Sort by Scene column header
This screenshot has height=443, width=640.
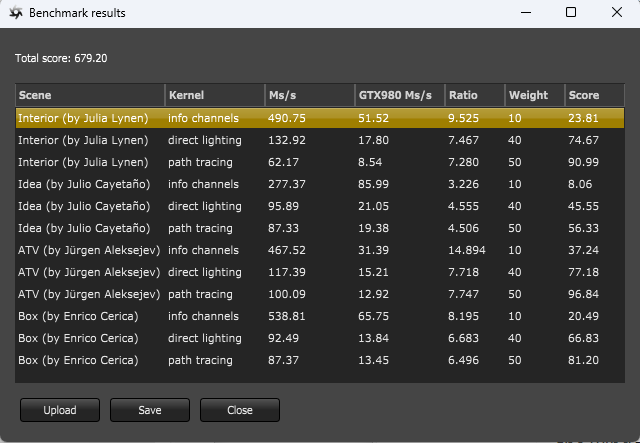[89, 96]
